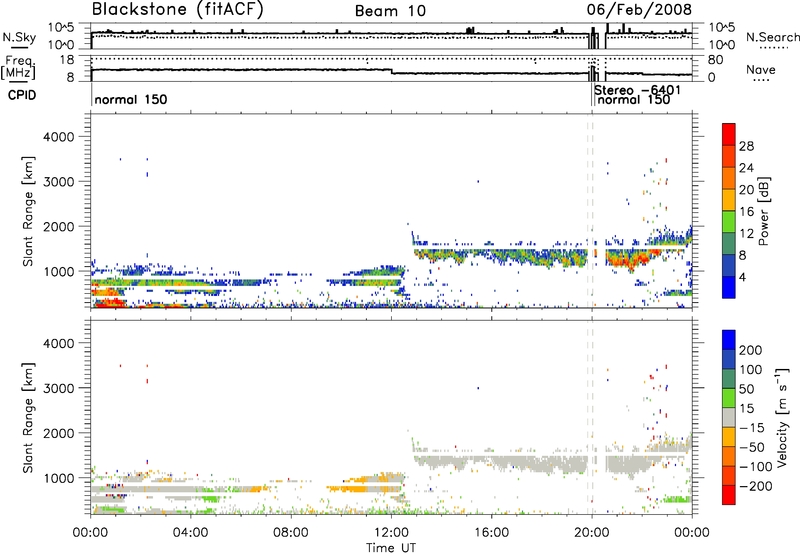
Task: Click the '50' tick on the velocity scale
Action: pyautogui.click(x=746, y=389)
